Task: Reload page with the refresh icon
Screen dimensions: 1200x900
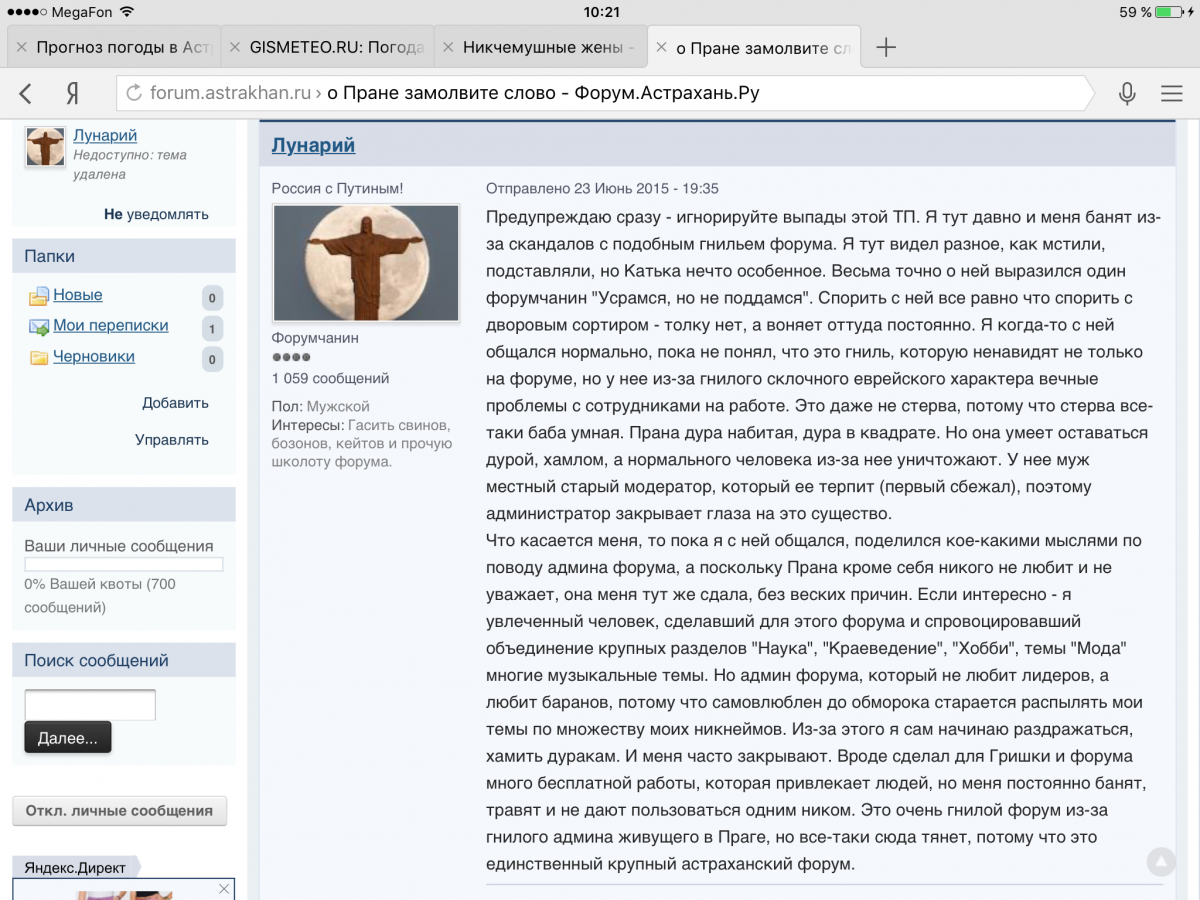Action: pos(134,94)
